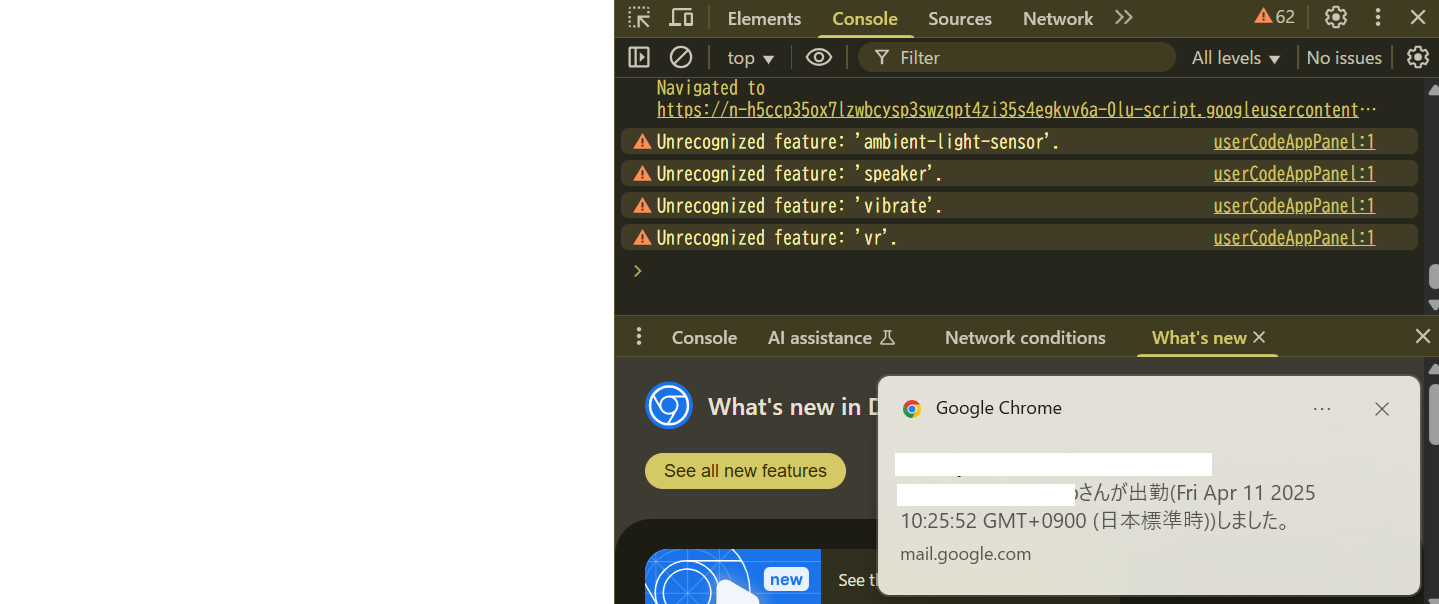Viewport: 1439px width, 604px height.
Task: Switch to the Console tab in the top bar
Action: coord(865,18)
